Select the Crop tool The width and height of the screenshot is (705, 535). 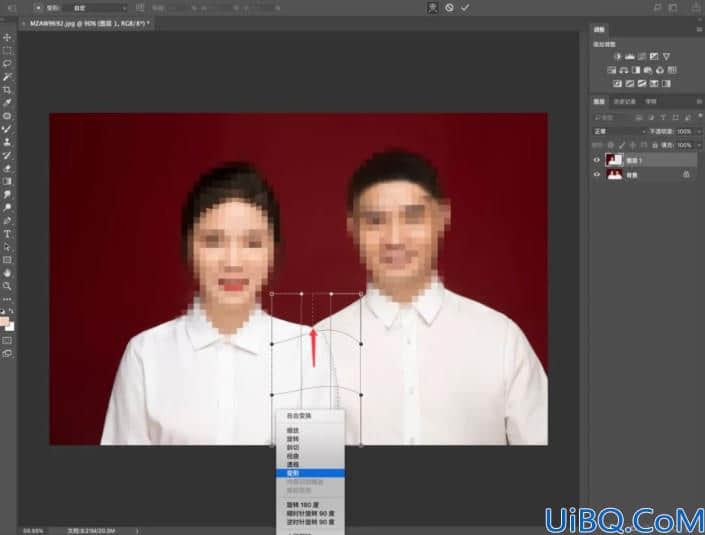coord(7,89)
